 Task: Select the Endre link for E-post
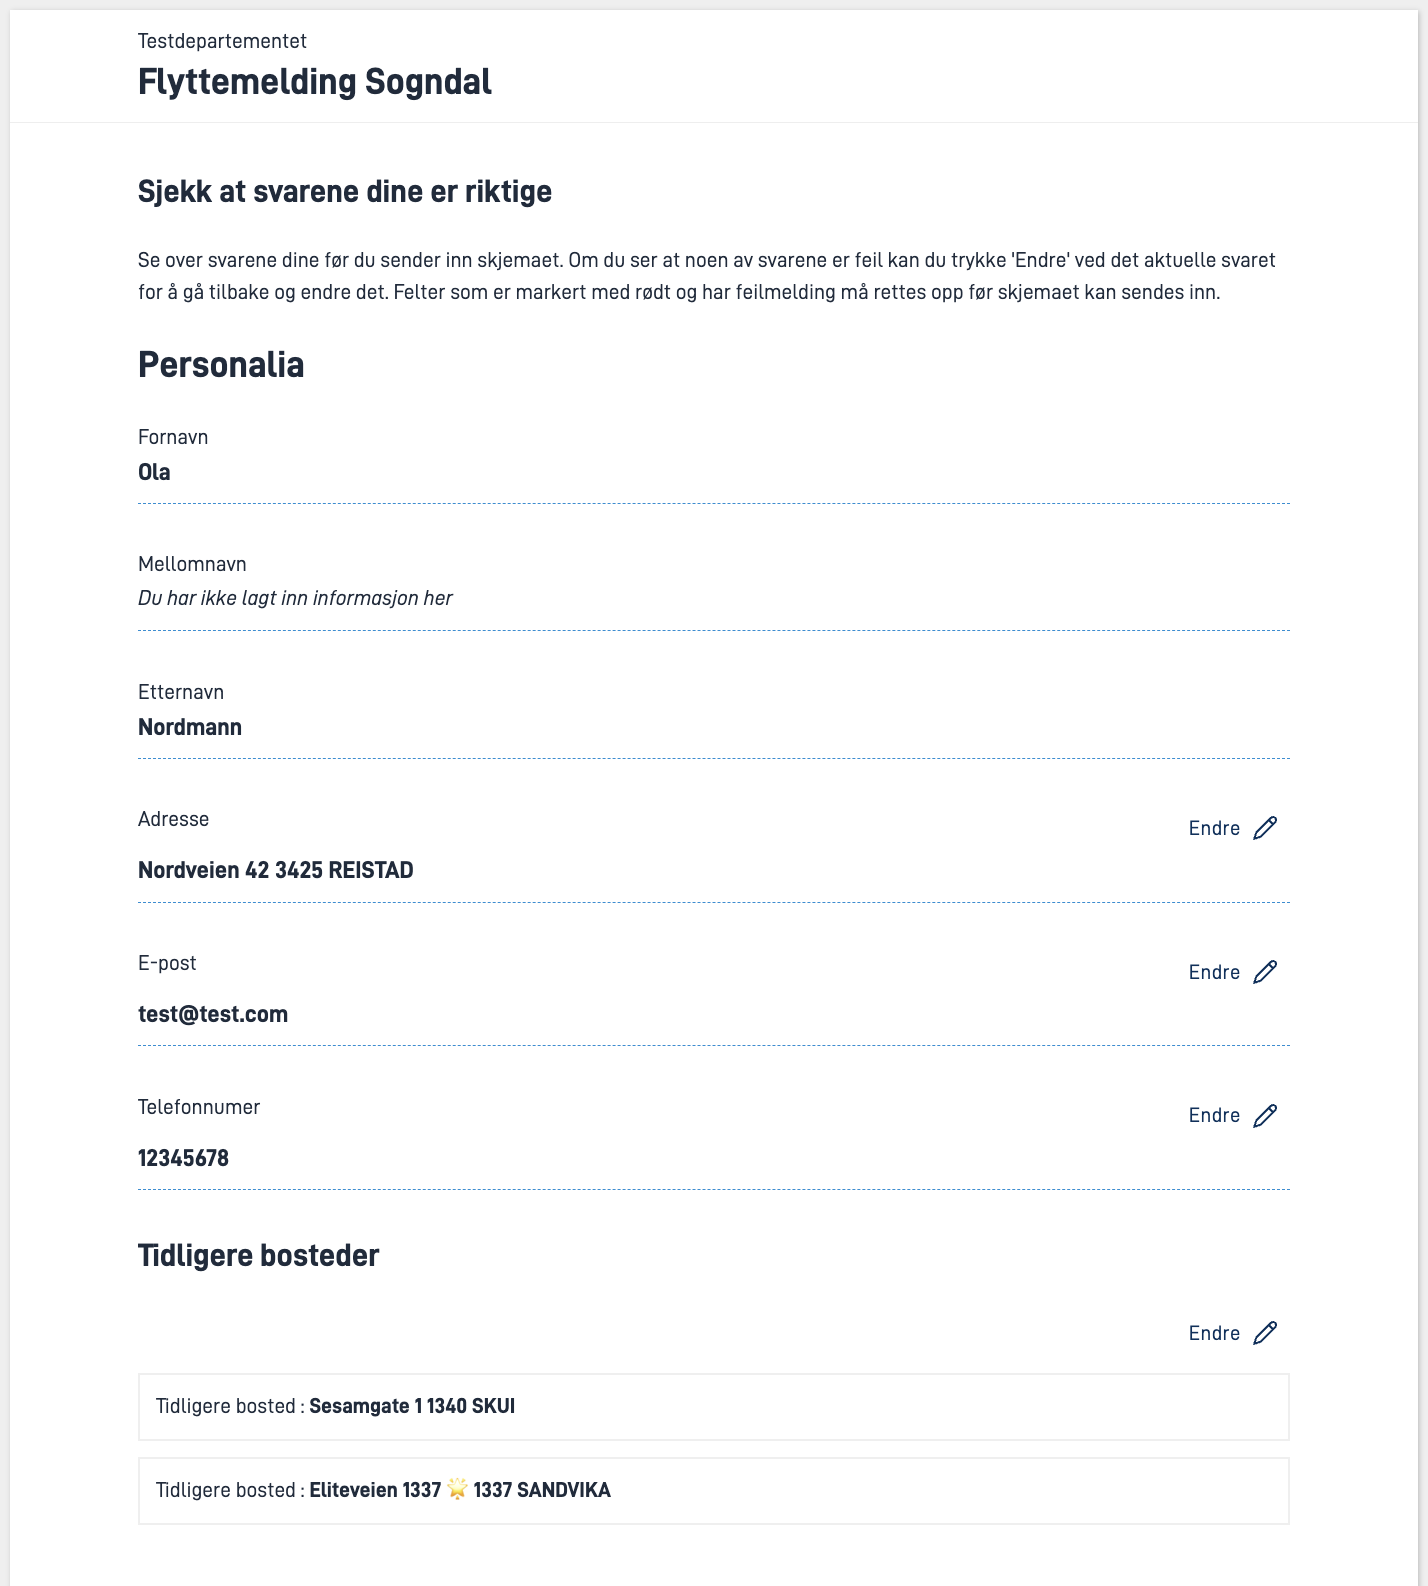coord(1214,972)
